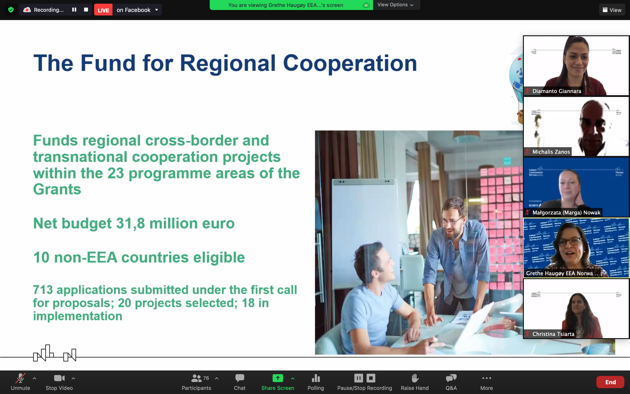Open the Polling feature
Viewport: 630px width, 394px height.
pos(316,382)
